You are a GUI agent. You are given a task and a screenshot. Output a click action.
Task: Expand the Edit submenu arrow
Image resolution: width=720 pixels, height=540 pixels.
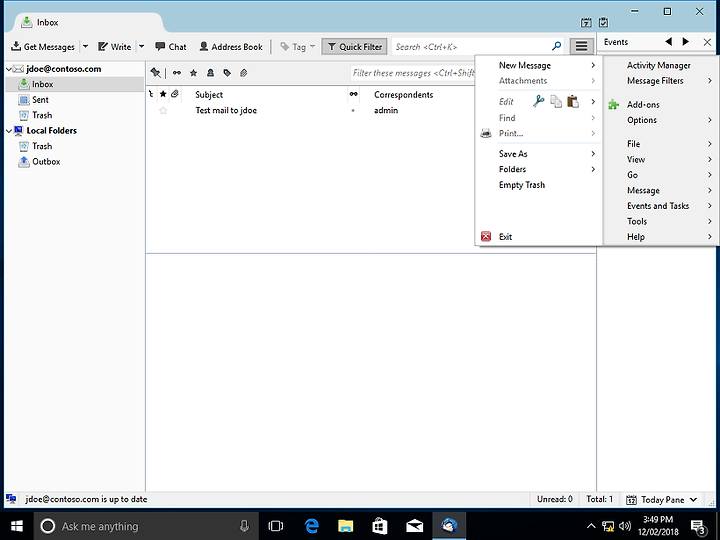pyautogui.click(x=593, y=101)
